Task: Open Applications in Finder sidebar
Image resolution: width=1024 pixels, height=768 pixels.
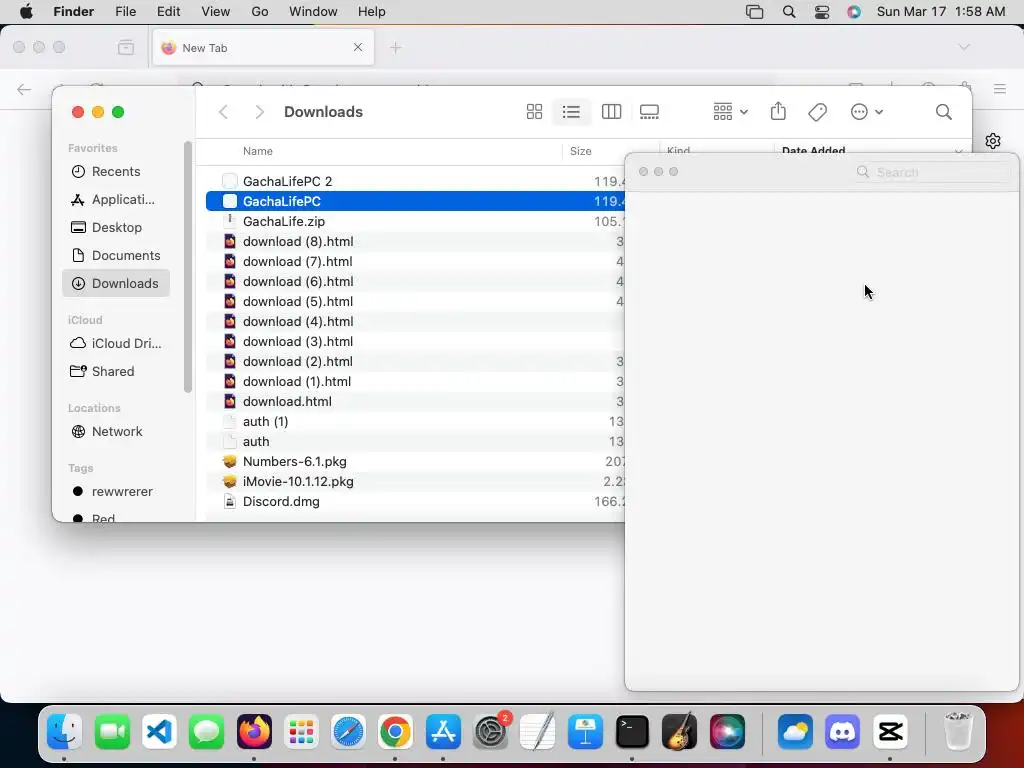Action: [x=116, y=199]
